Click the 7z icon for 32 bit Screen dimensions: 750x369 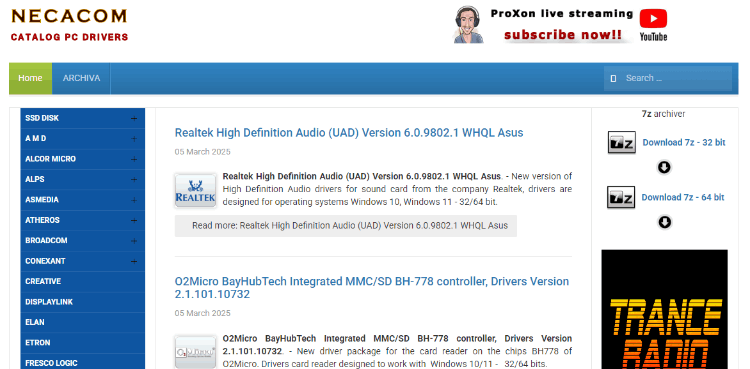coord(621,142)
